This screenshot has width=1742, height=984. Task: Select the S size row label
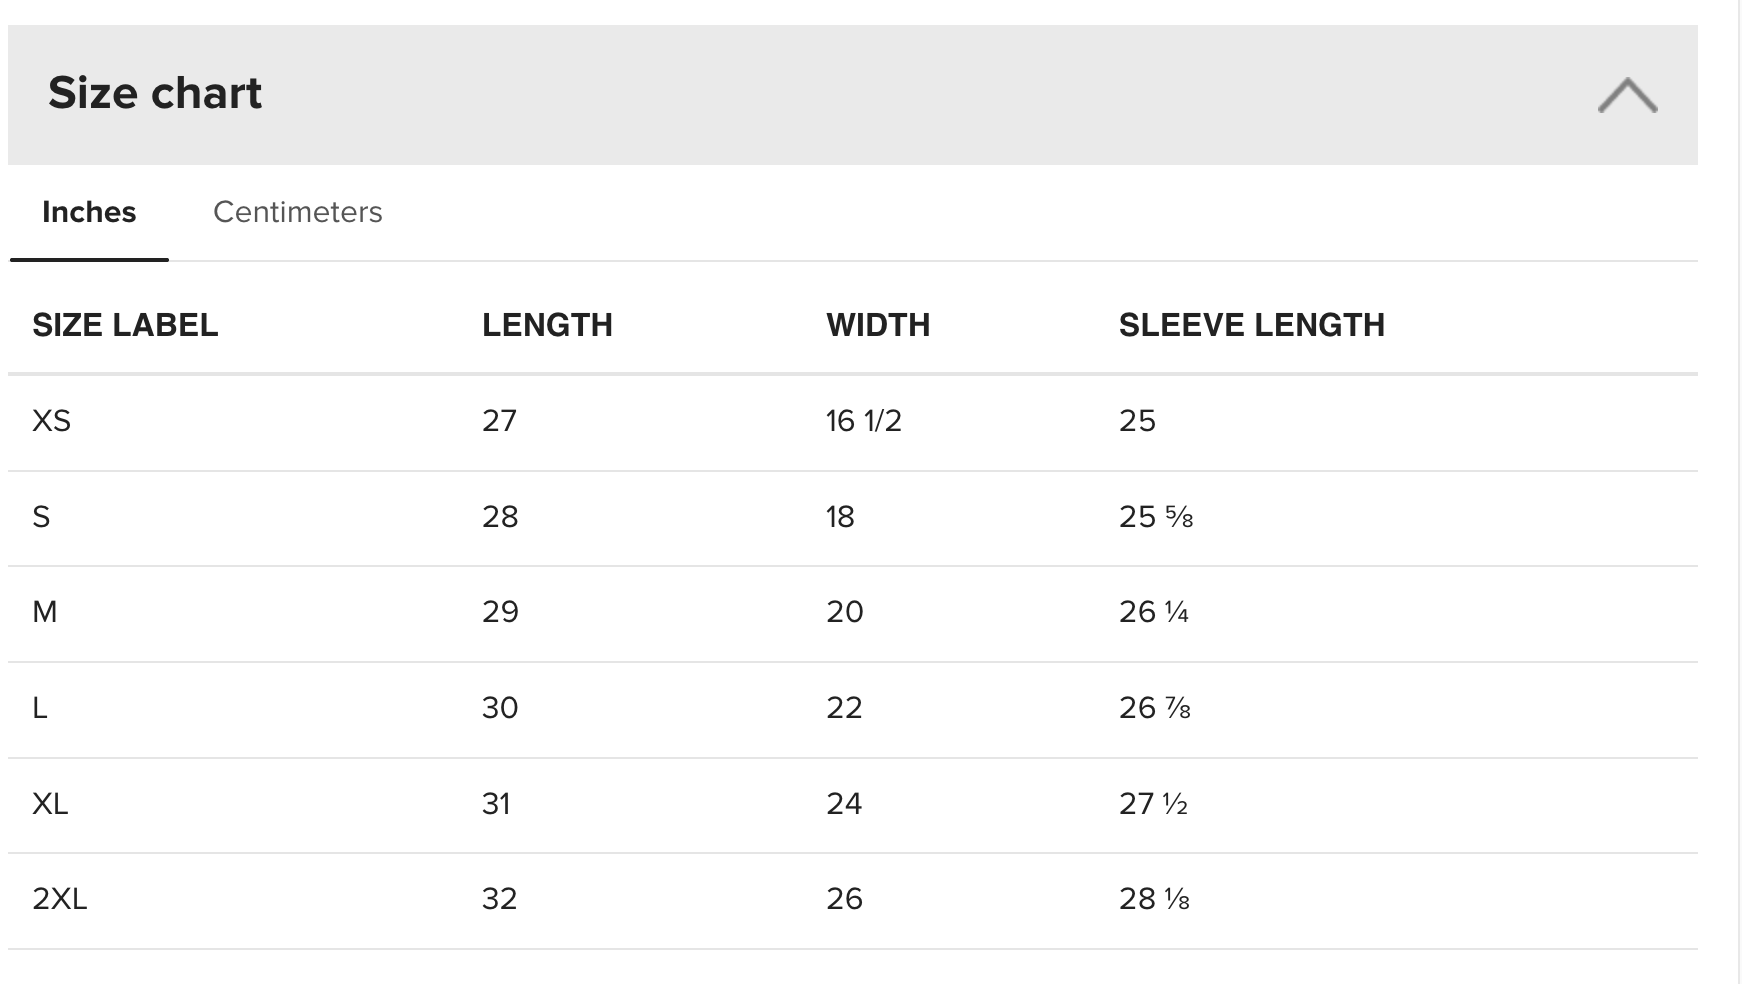tap(41, 517)
